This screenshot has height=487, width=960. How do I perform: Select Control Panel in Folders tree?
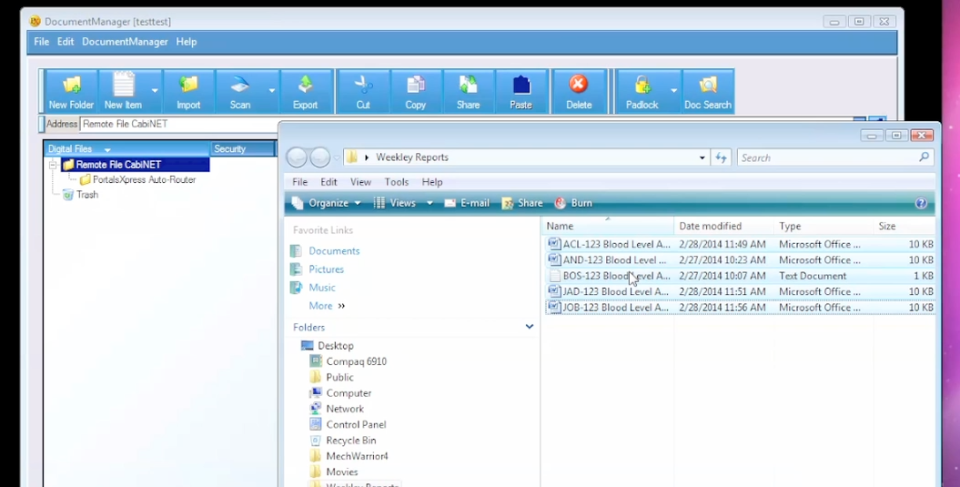[x=356, y=425]
